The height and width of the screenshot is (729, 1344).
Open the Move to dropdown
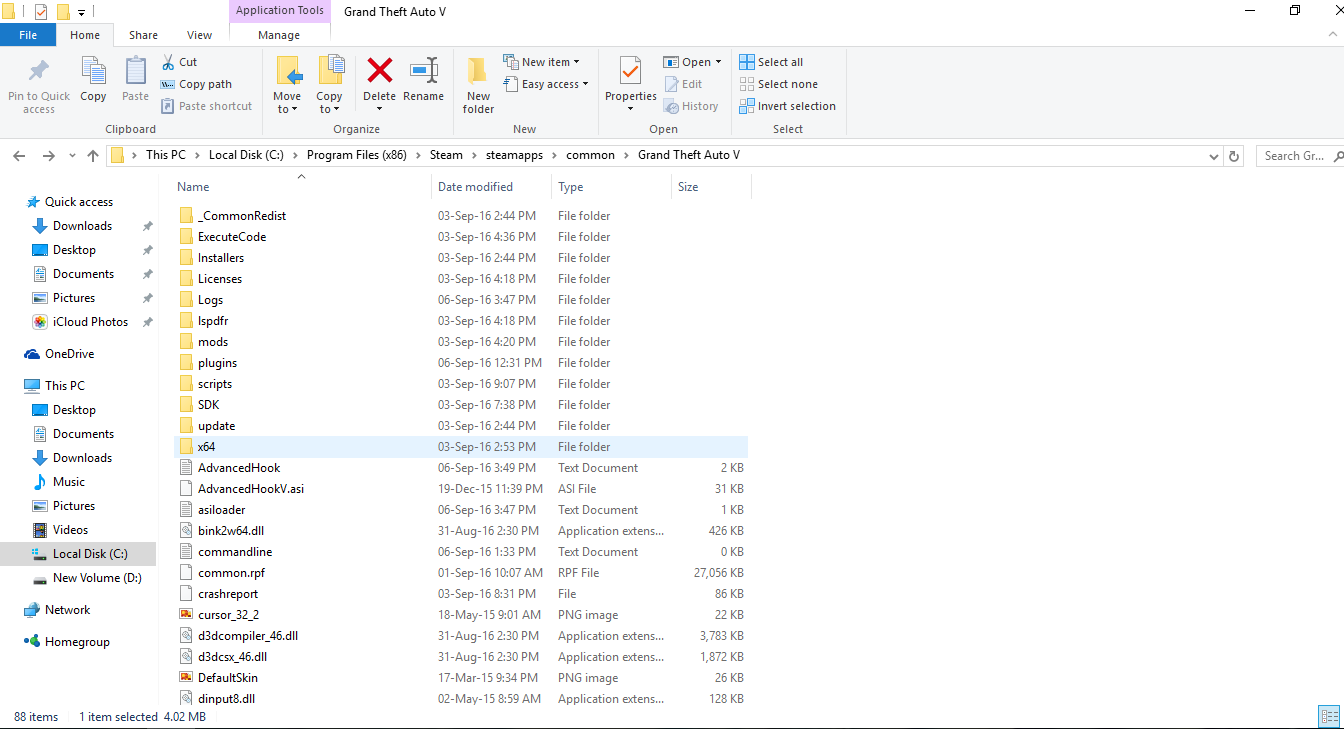pyautogui.click(x=287, y=103)
